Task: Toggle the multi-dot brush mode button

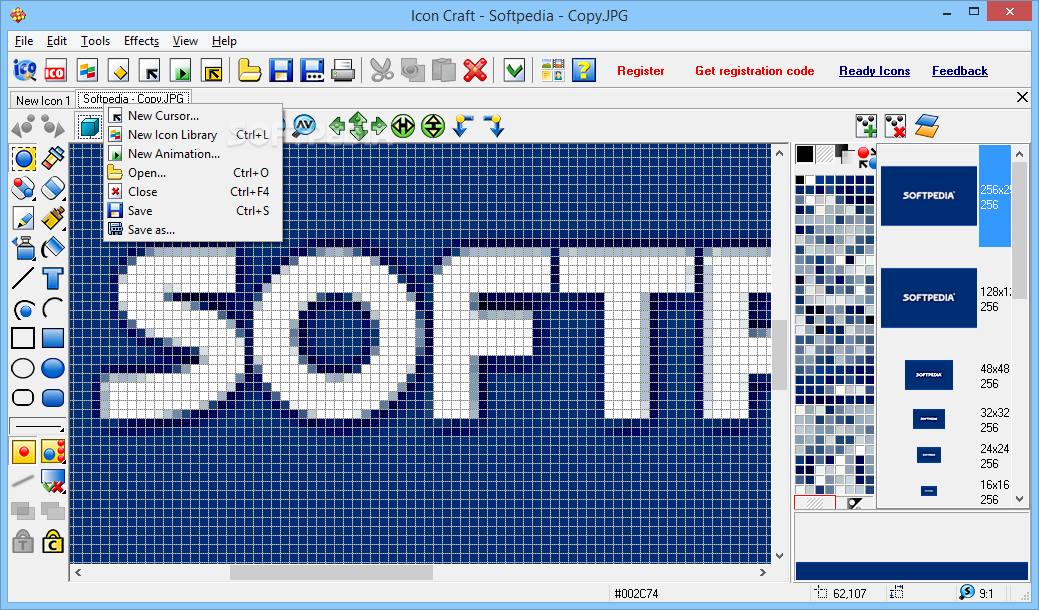Action: coord(53,452)
